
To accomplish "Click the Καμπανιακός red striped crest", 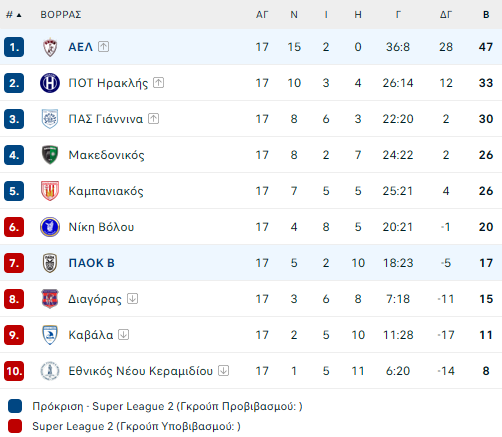I will pos(50,191).
